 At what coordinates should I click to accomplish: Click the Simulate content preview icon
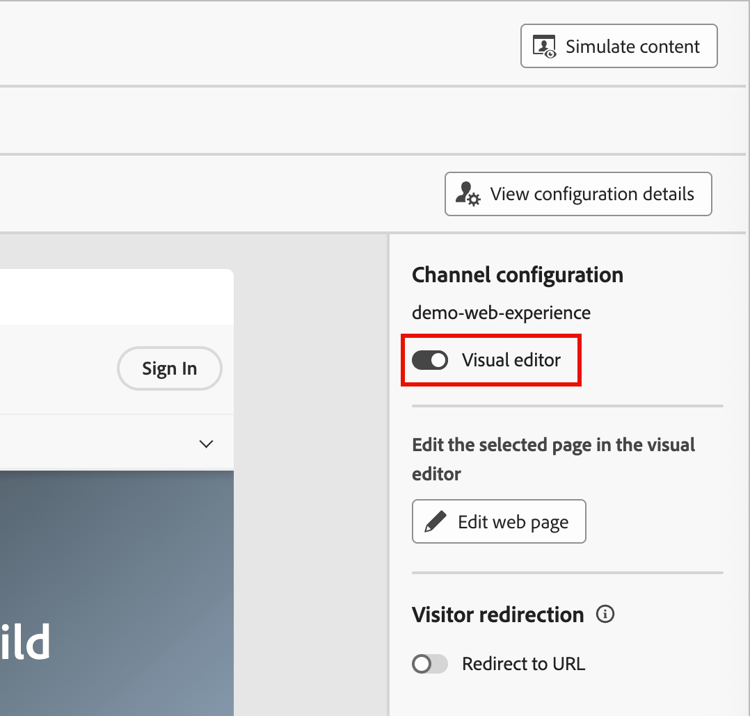click(x=544, y=46)
